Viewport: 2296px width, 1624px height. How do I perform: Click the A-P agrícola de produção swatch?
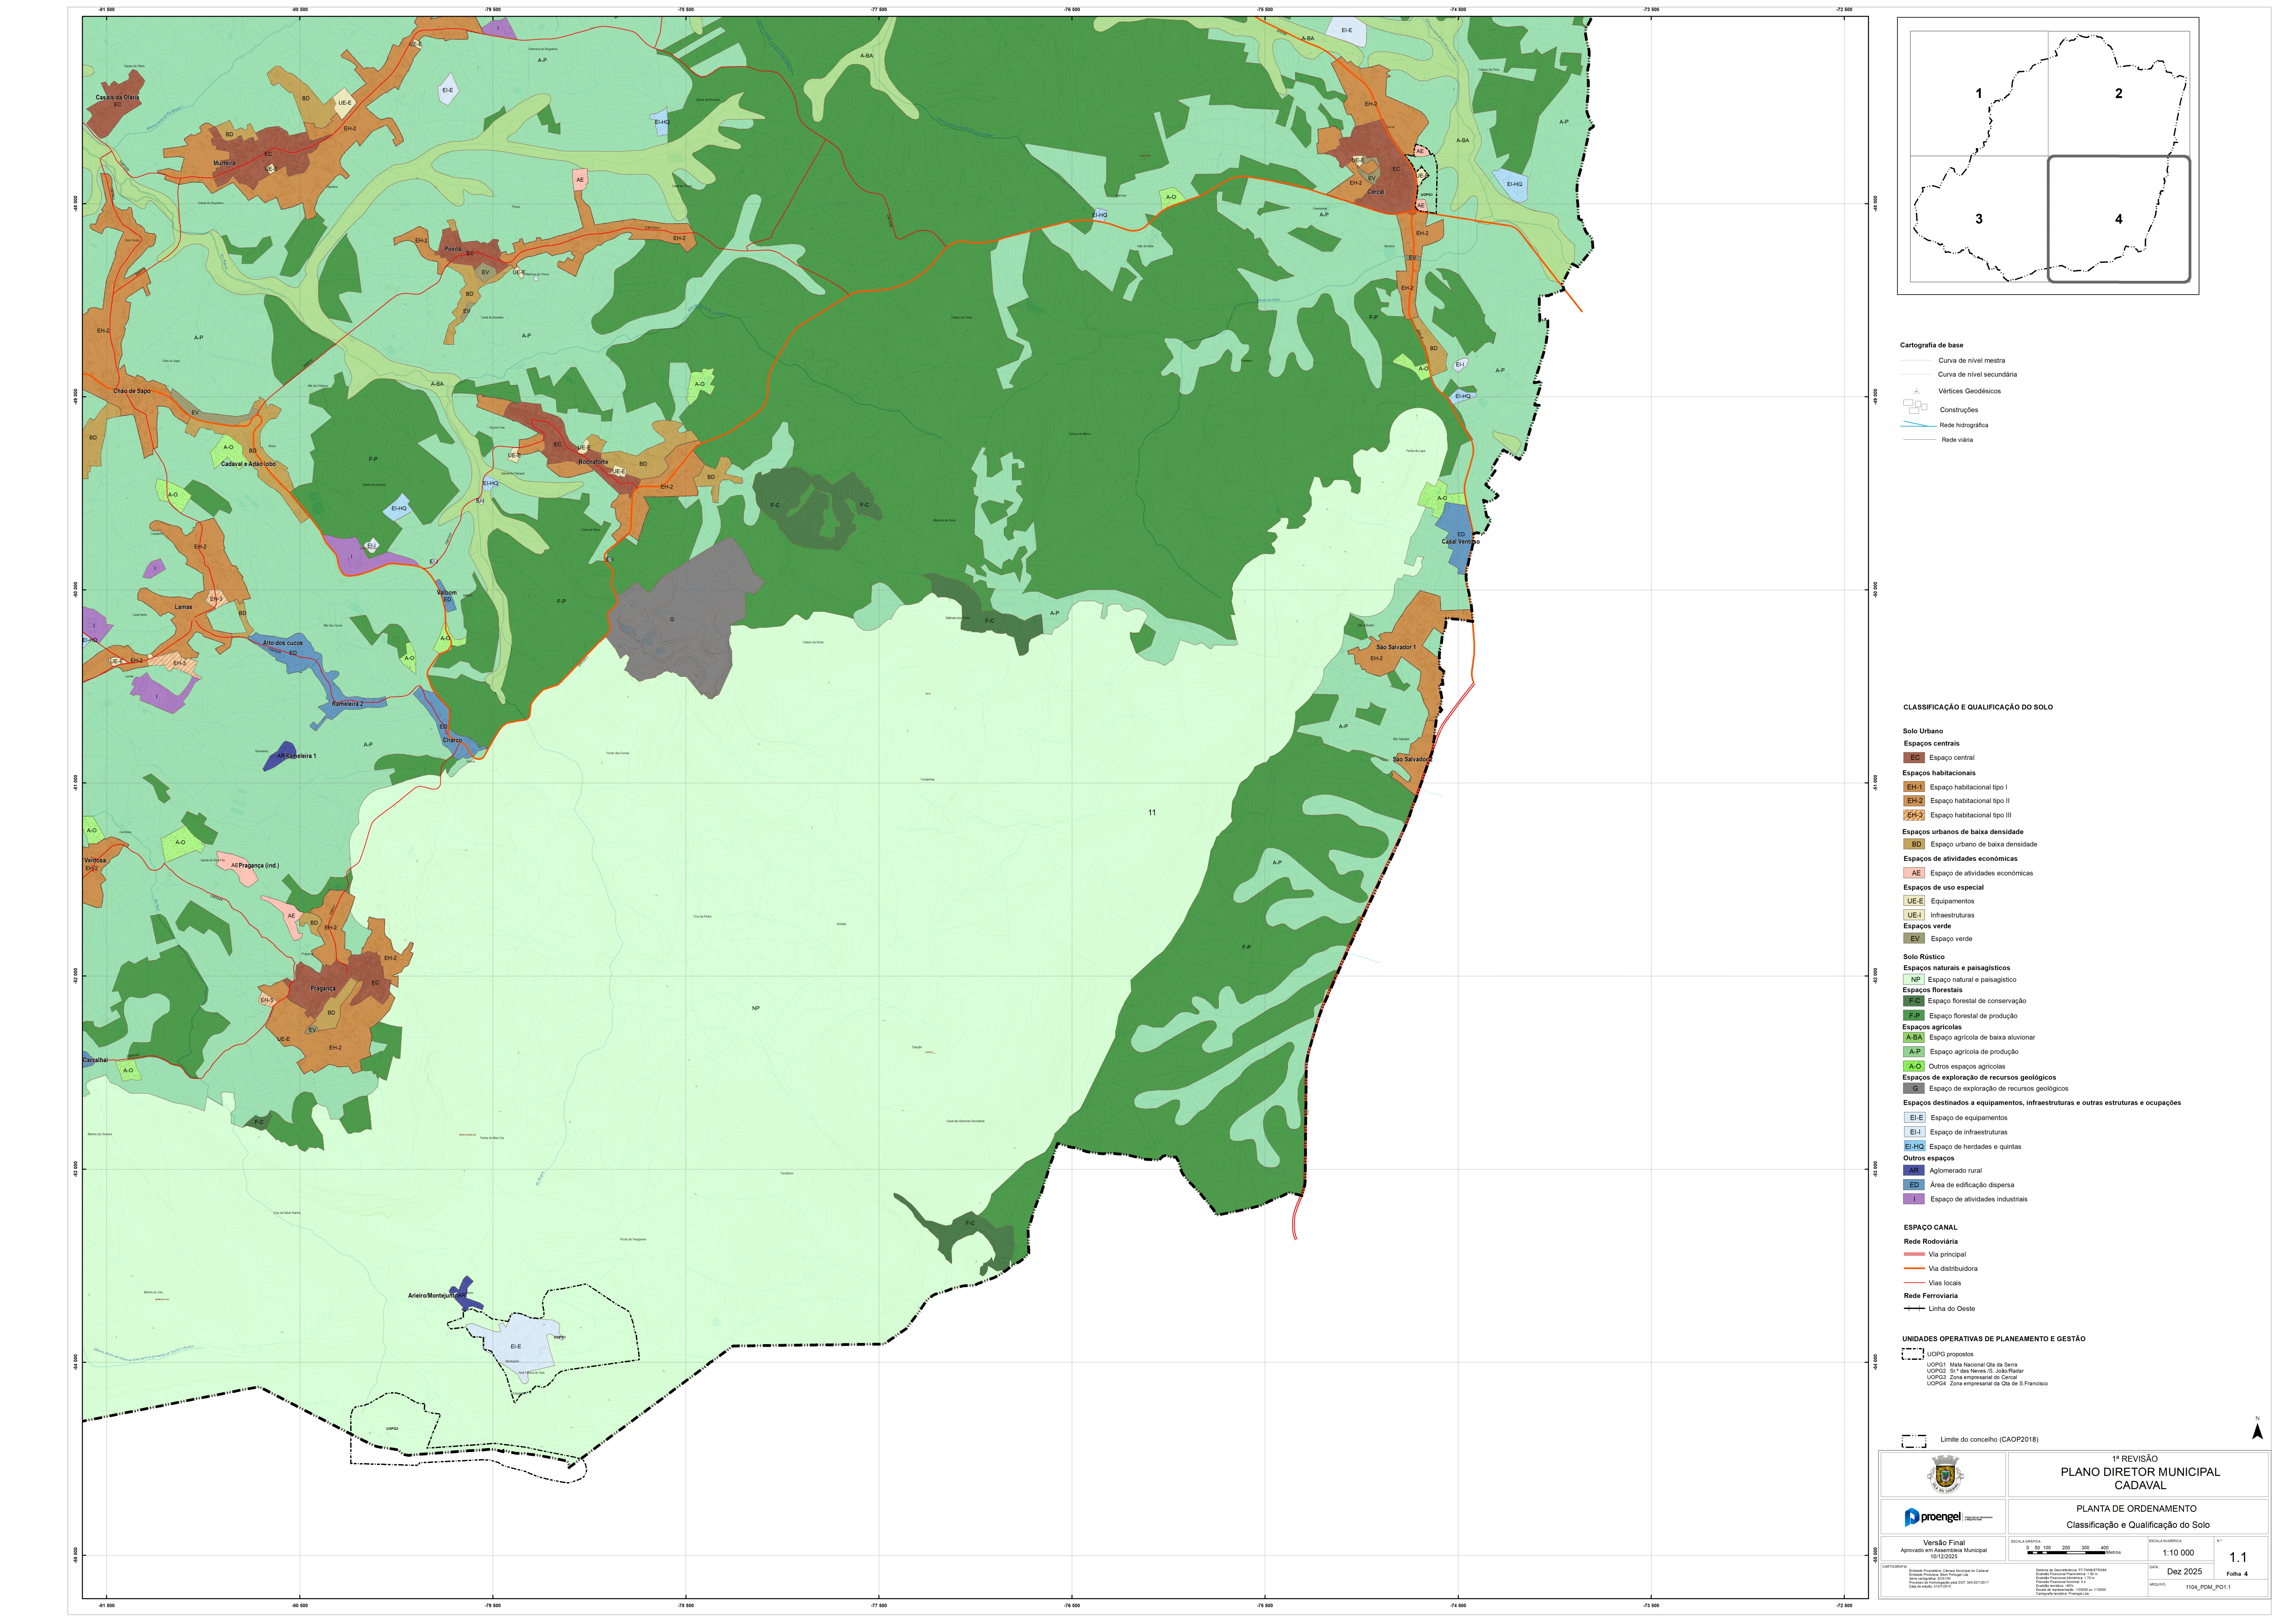(x=1914, y=1052)
